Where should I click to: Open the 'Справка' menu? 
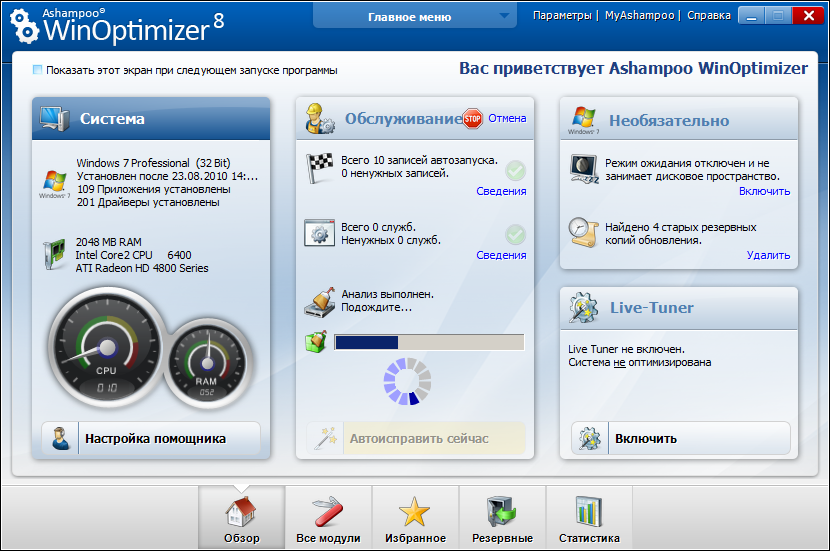click(x=710, y=16)
